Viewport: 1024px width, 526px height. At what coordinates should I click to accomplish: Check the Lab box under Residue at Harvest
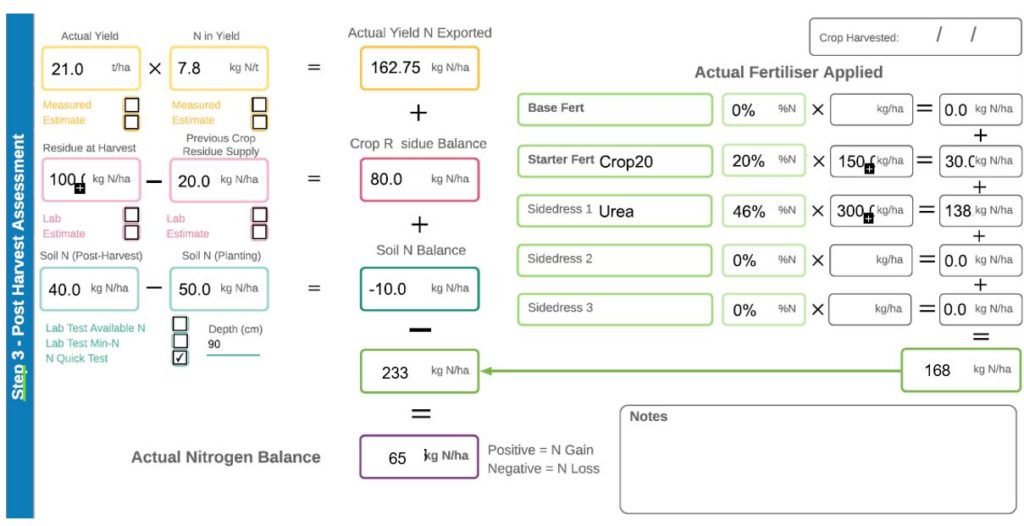(x=132, y=215)
